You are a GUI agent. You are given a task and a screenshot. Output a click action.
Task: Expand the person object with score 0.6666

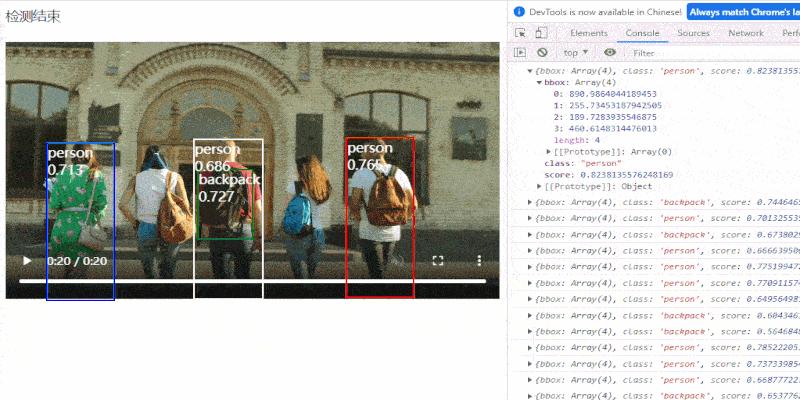click(x=530, y=251)
